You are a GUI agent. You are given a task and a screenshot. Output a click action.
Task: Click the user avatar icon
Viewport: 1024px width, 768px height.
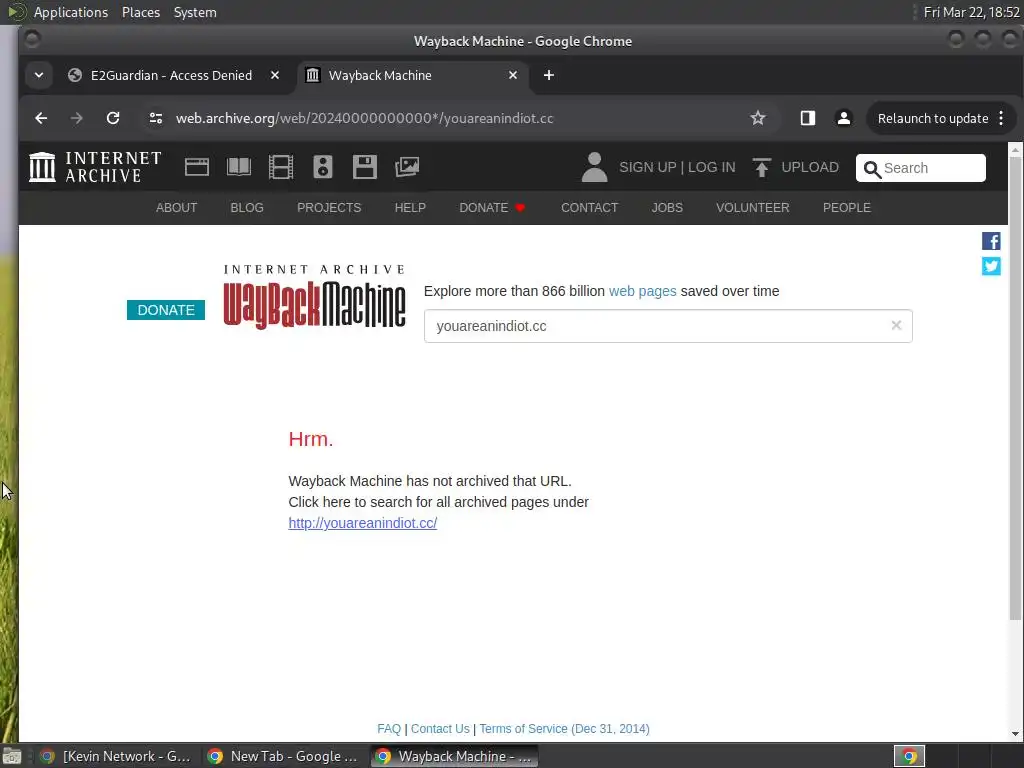[594, 167]
